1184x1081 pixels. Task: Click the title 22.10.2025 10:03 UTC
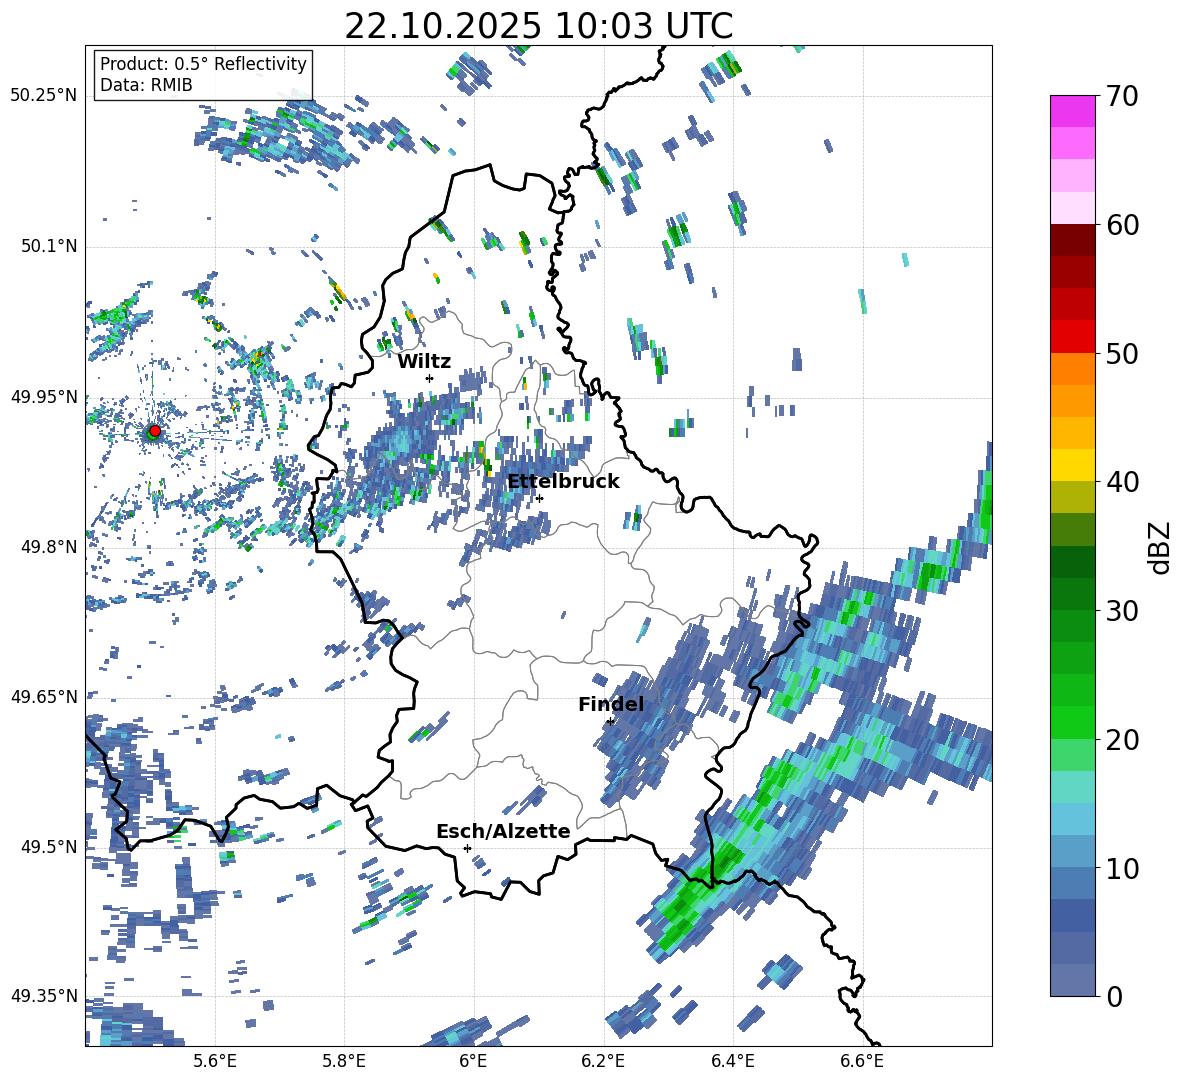(539, 26)
